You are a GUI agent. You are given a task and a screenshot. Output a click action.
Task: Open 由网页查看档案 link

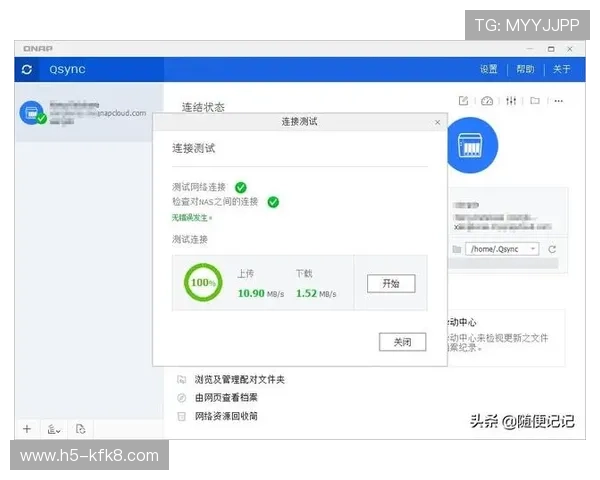(226, 398)
